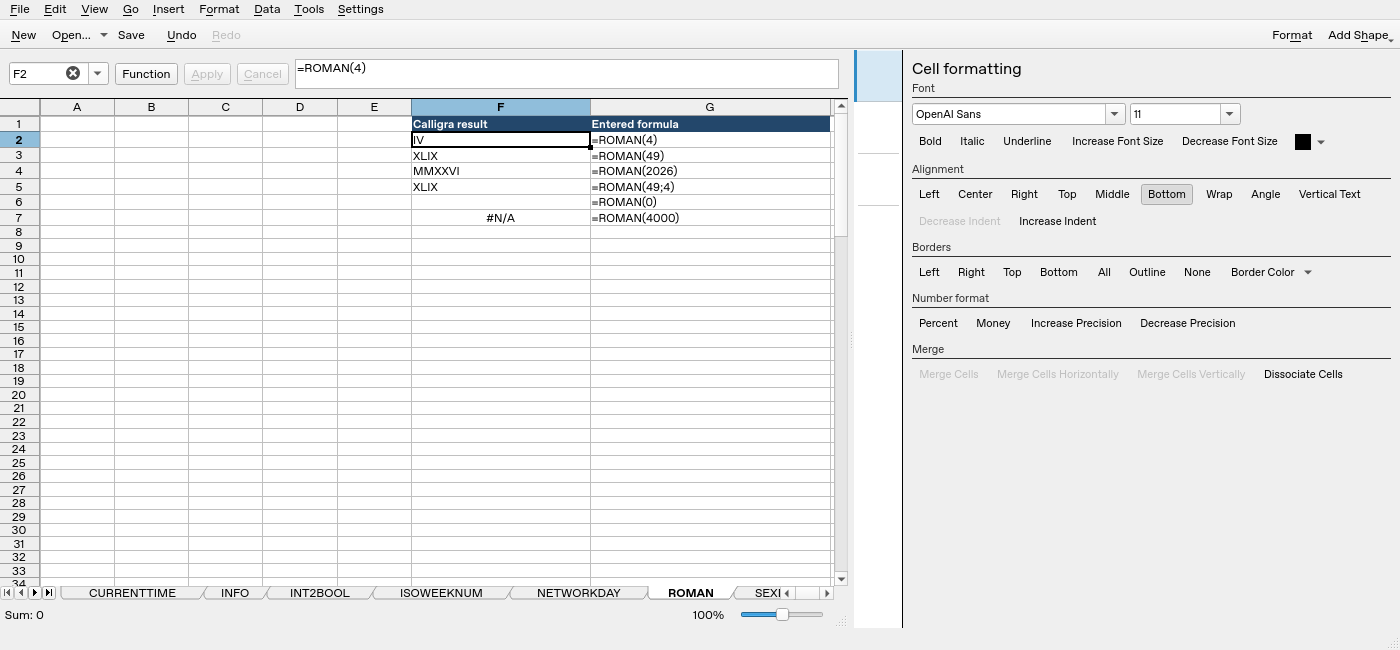Toggle Wrap text alignment
This screenshot has height=650, width=1400.
(x=1219, y=194)
